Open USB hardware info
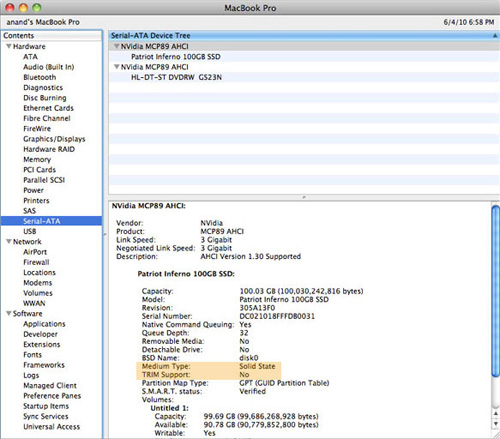 coord(30,231)
